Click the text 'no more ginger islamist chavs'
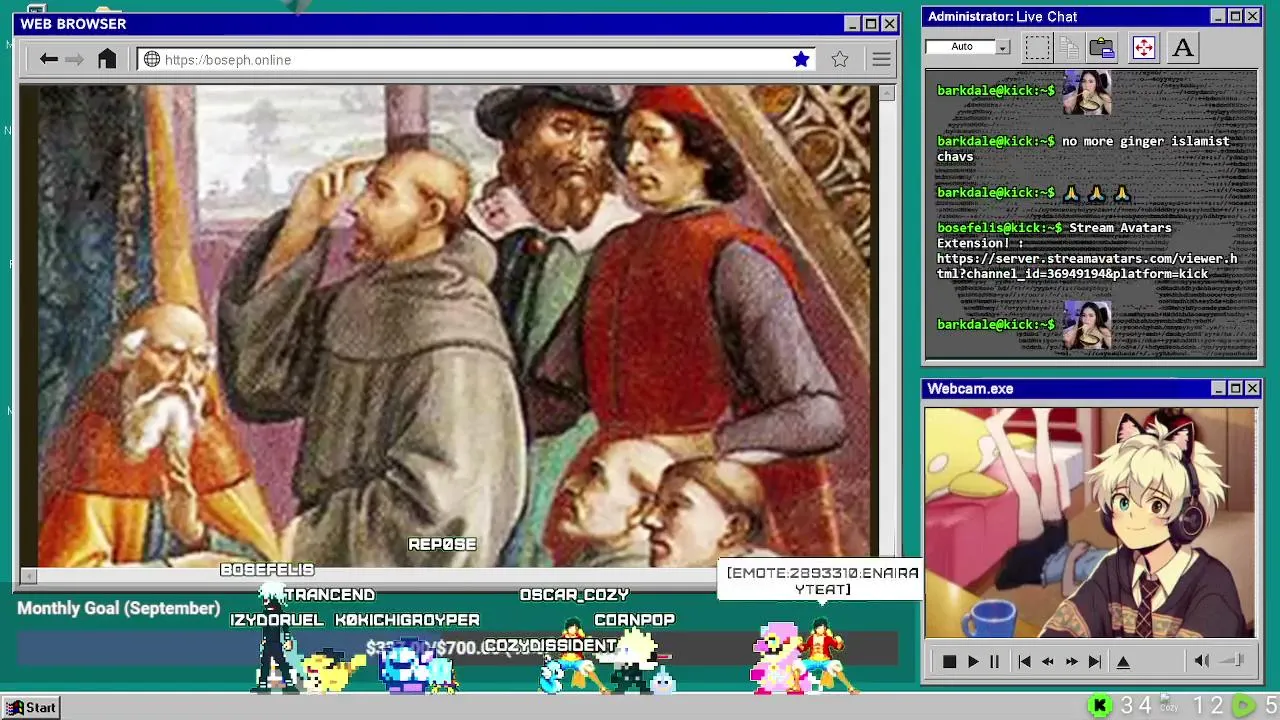1280x720 pixels. [1083, 149]
